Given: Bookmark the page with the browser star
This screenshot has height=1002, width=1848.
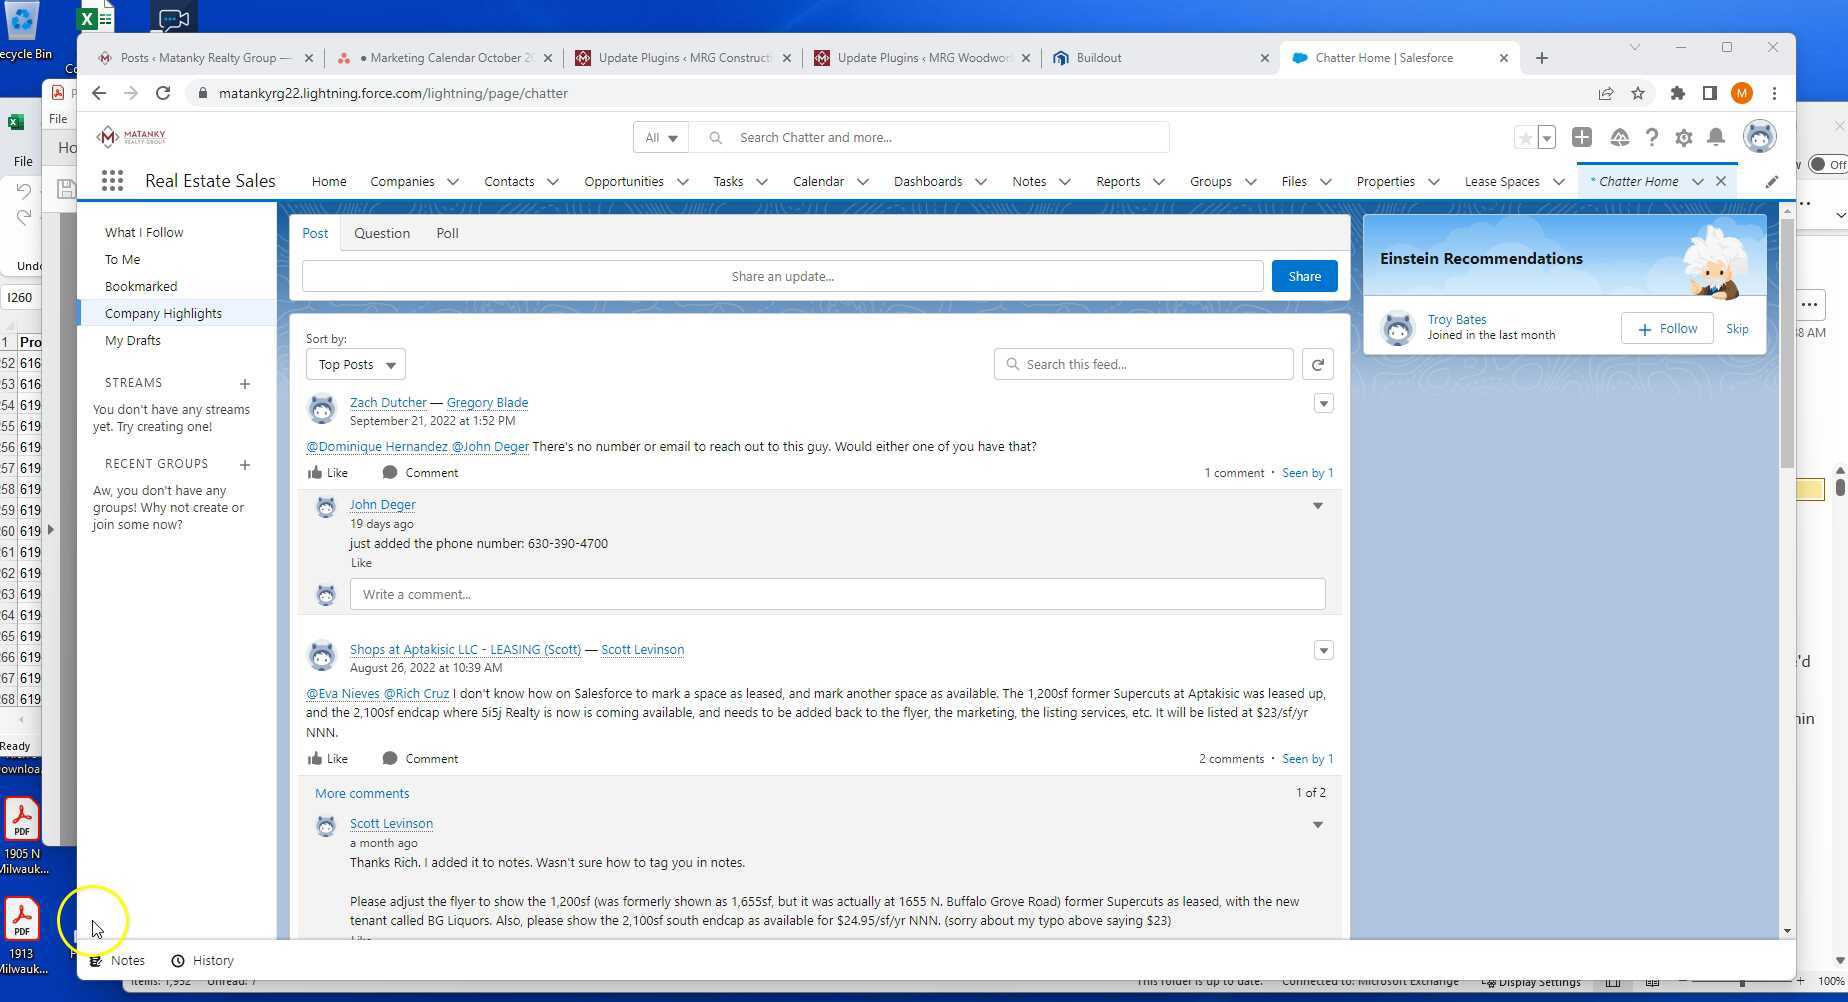Looking at the screenshot, I should pos(1638,93).
